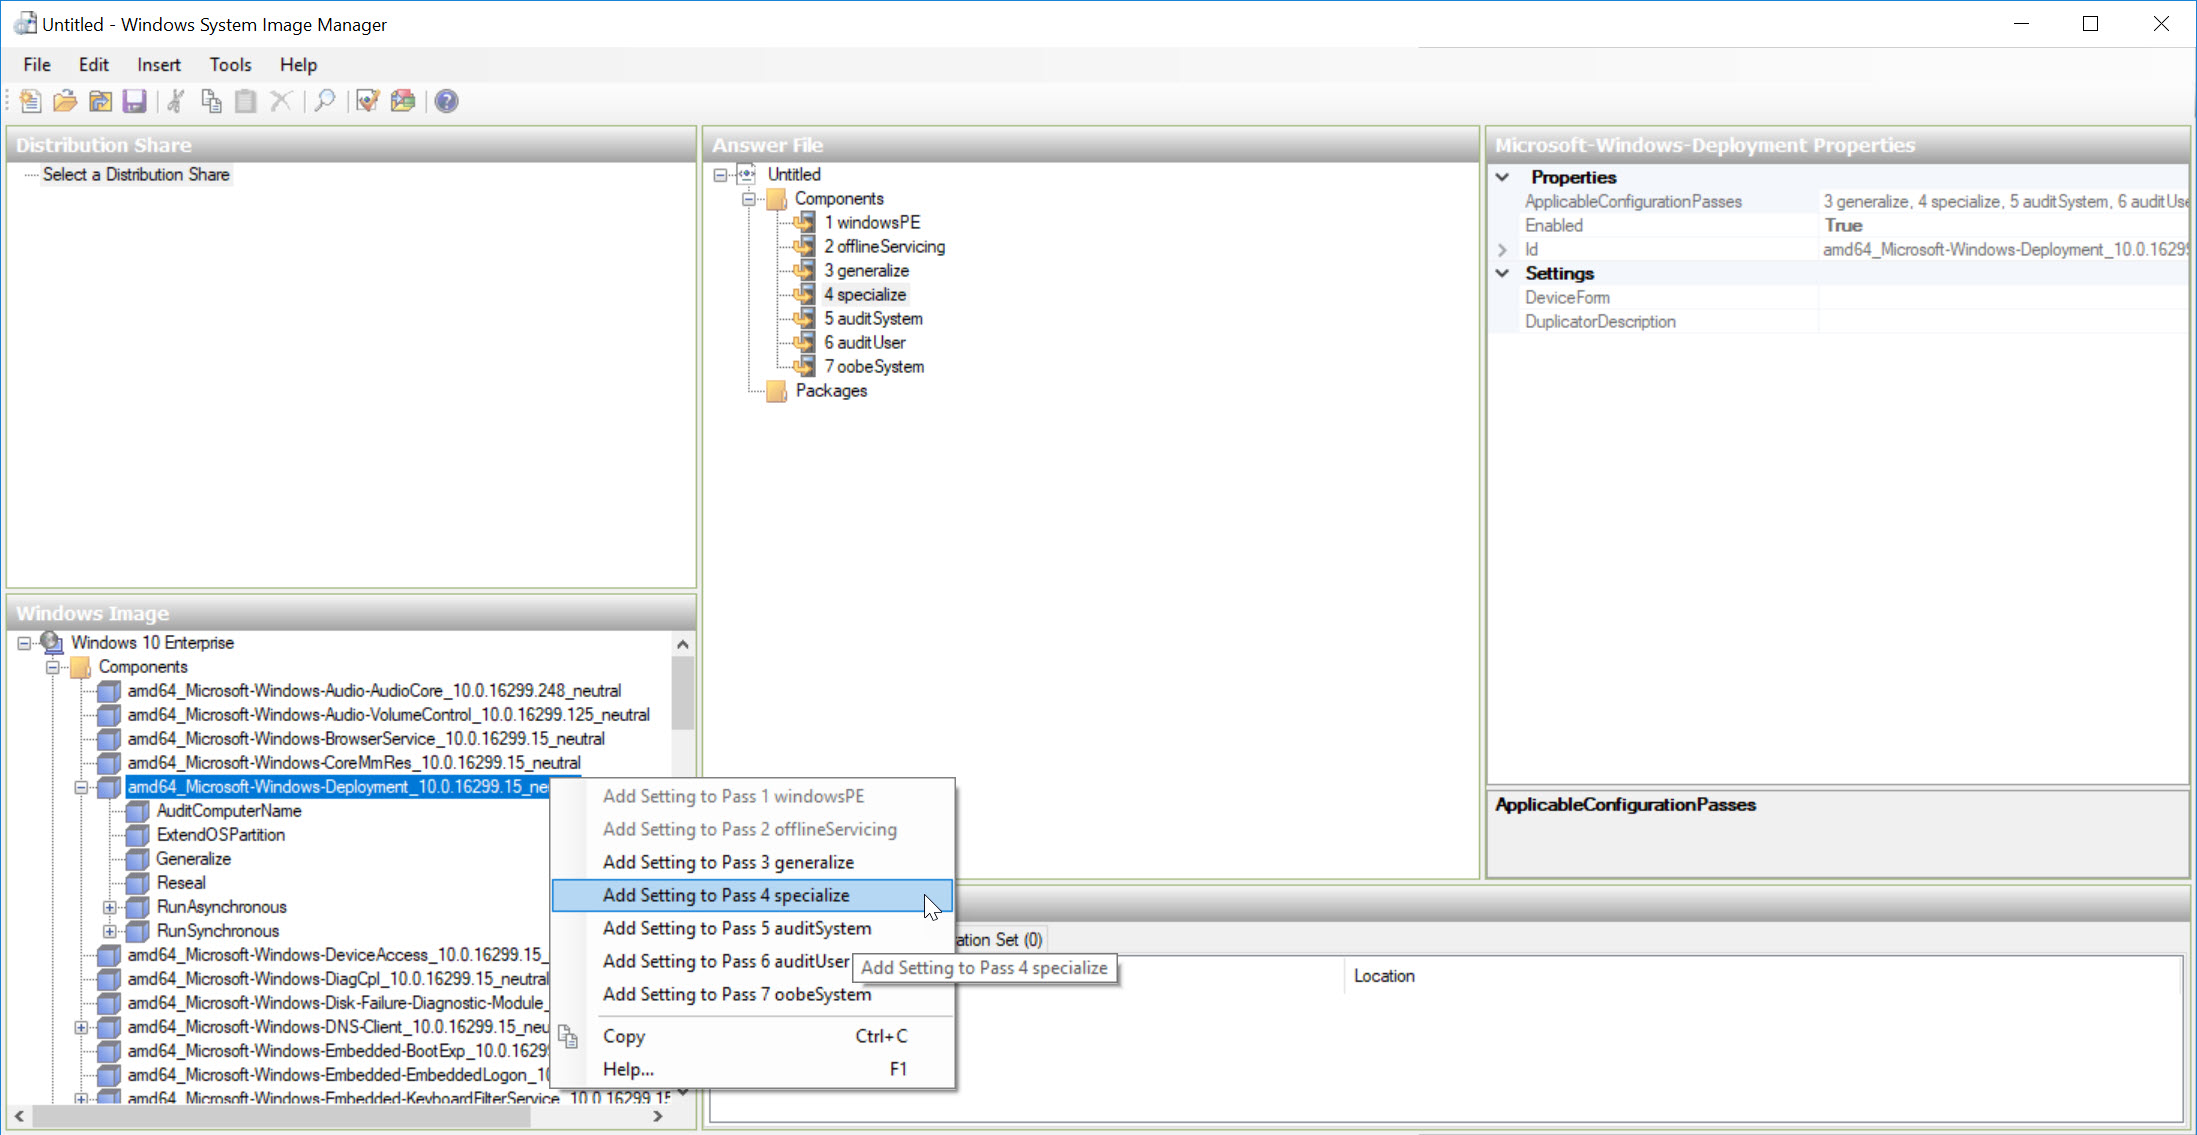Select 4 specialize in Answer File tree
The image size is (2197, 1135).
click(865, 294)
